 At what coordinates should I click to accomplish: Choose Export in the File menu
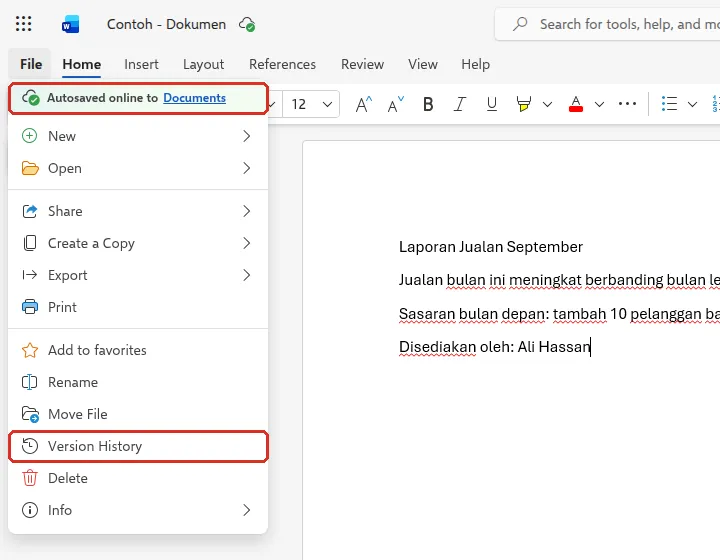(138, 275)
